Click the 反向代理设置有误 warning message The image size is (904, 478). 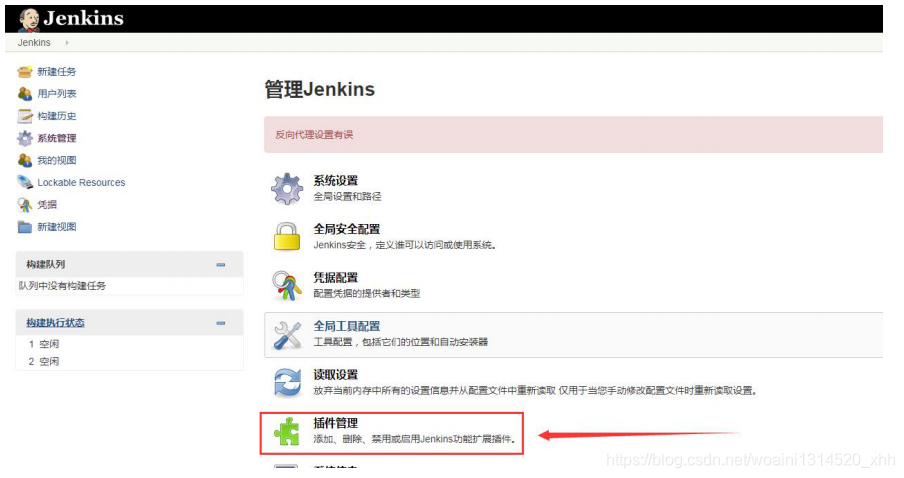pos(314,135)
